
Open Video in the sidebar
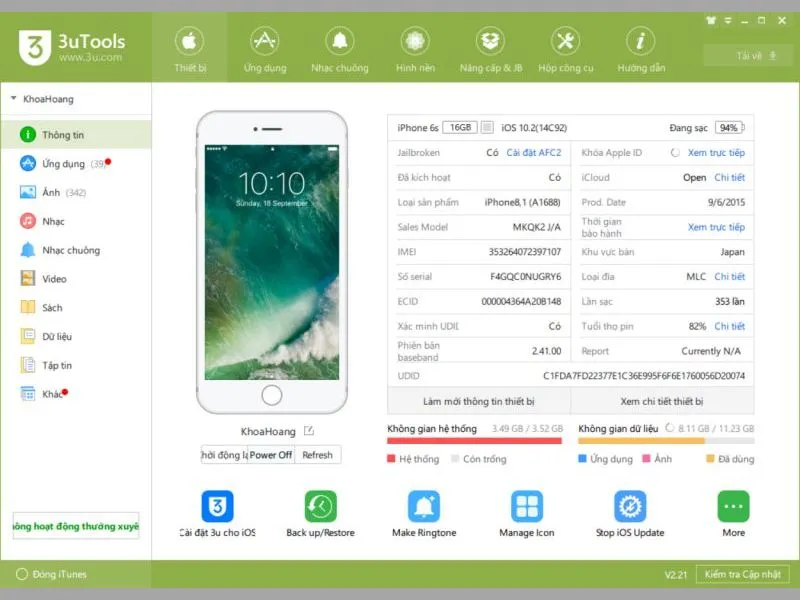click(76, 279)
